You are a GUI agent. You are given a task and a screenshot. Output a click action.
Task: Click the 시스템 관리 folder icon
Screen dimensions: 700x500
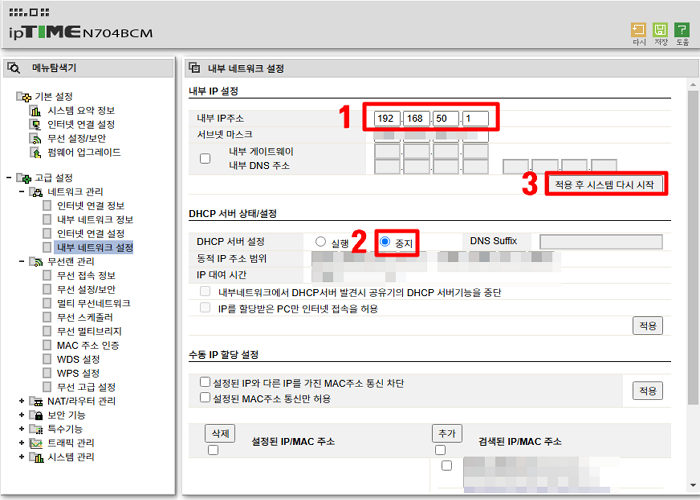click(x=36, y=457)
